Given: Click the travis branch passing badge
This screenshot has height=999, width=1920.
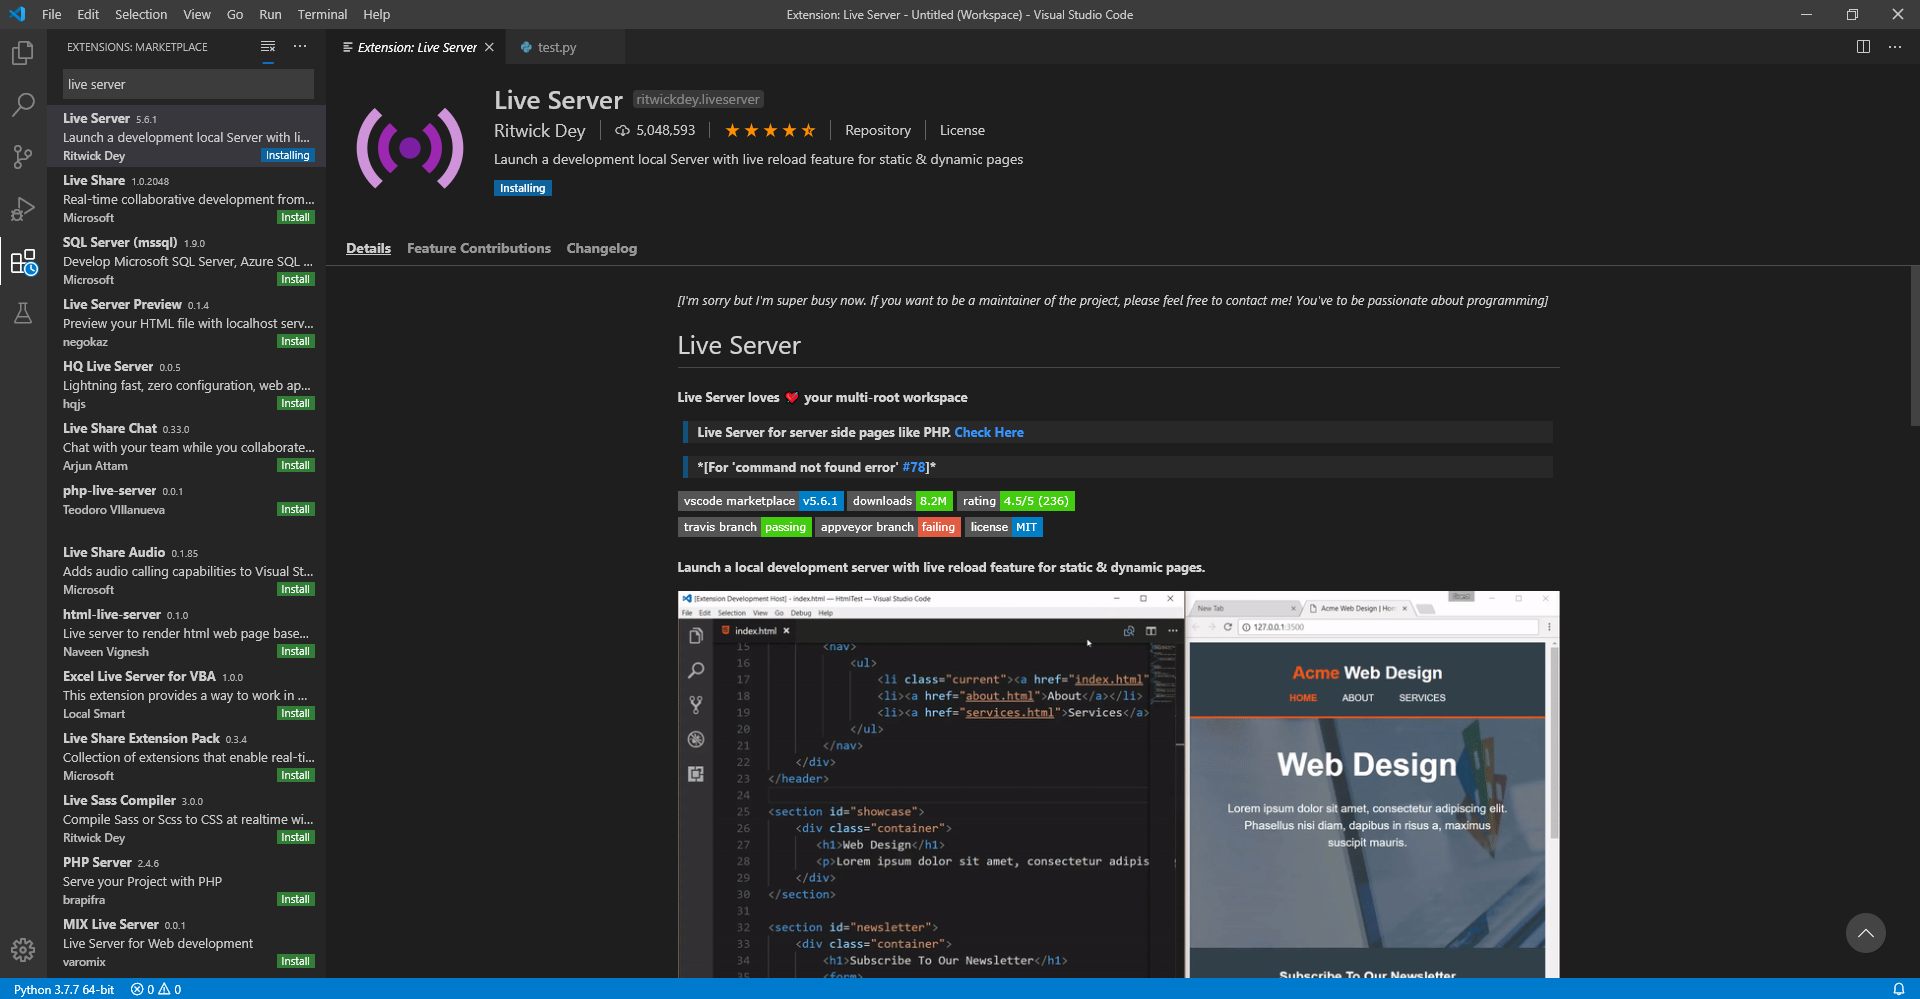Looking at the screenshot, I should 745,527.
